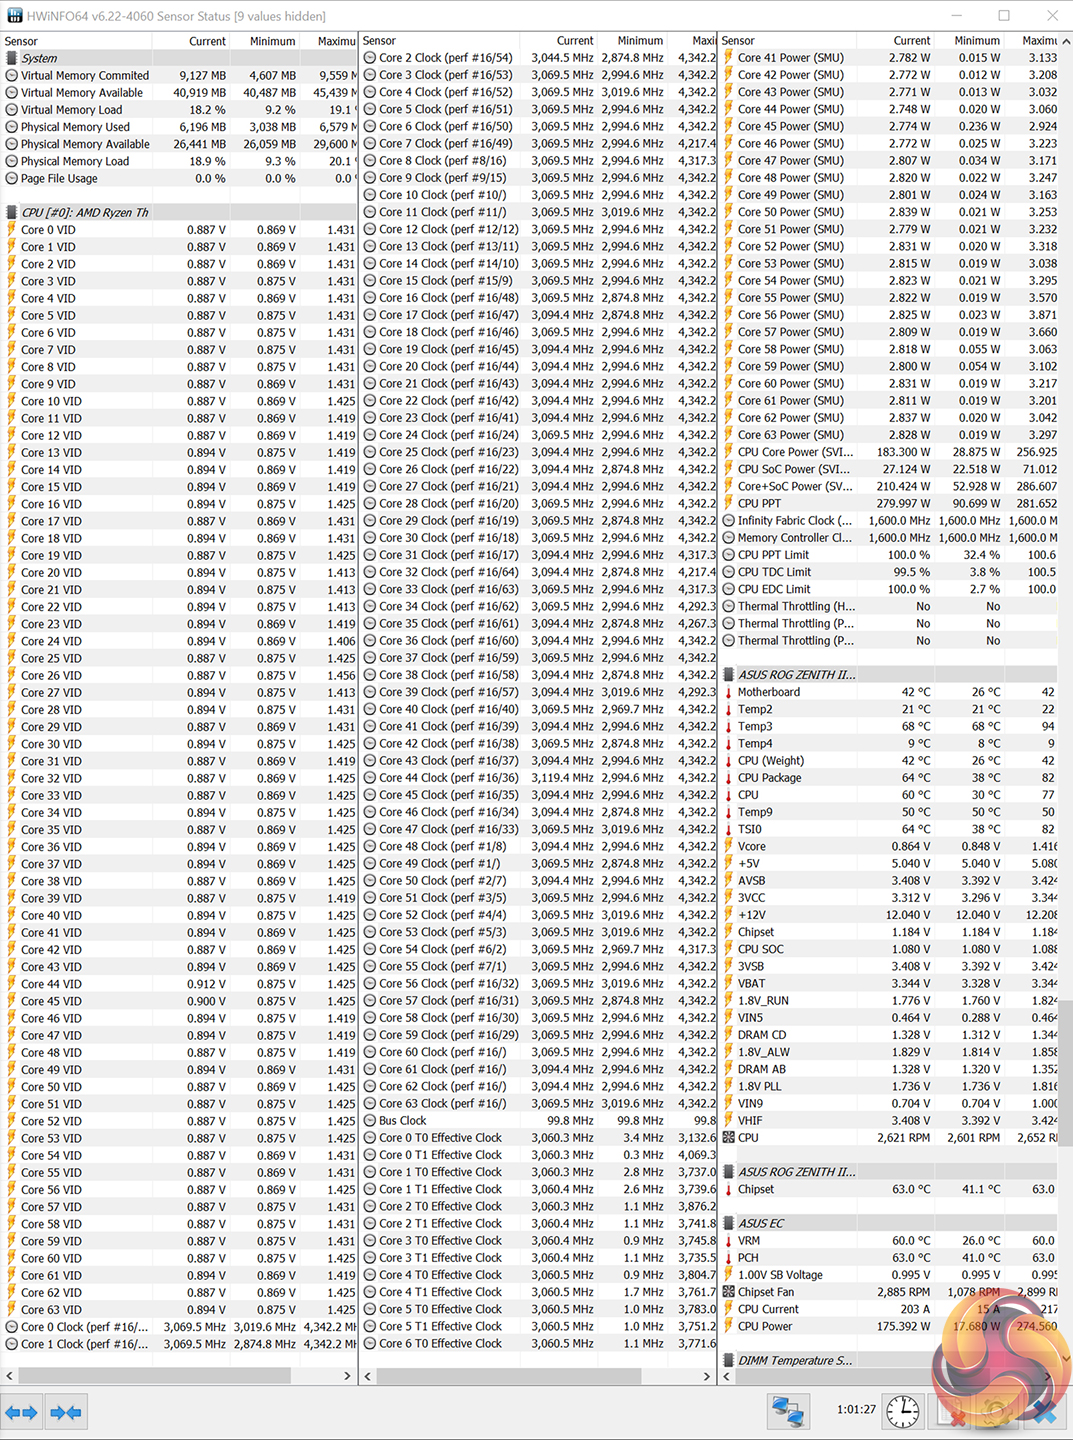Click the thermometer icon beside Motherboard
The image size is (1073, 1440).
point(729,692)
